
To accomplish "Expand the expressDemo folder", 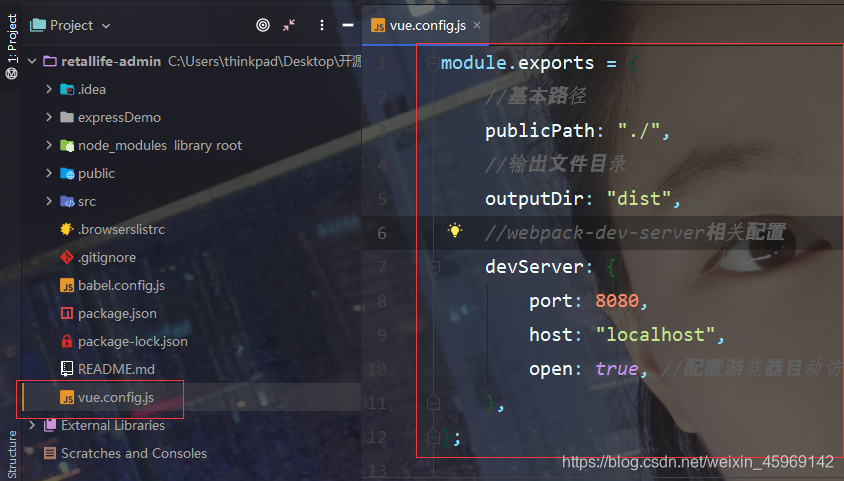I will pyautogui.click(x=49, y=117).
